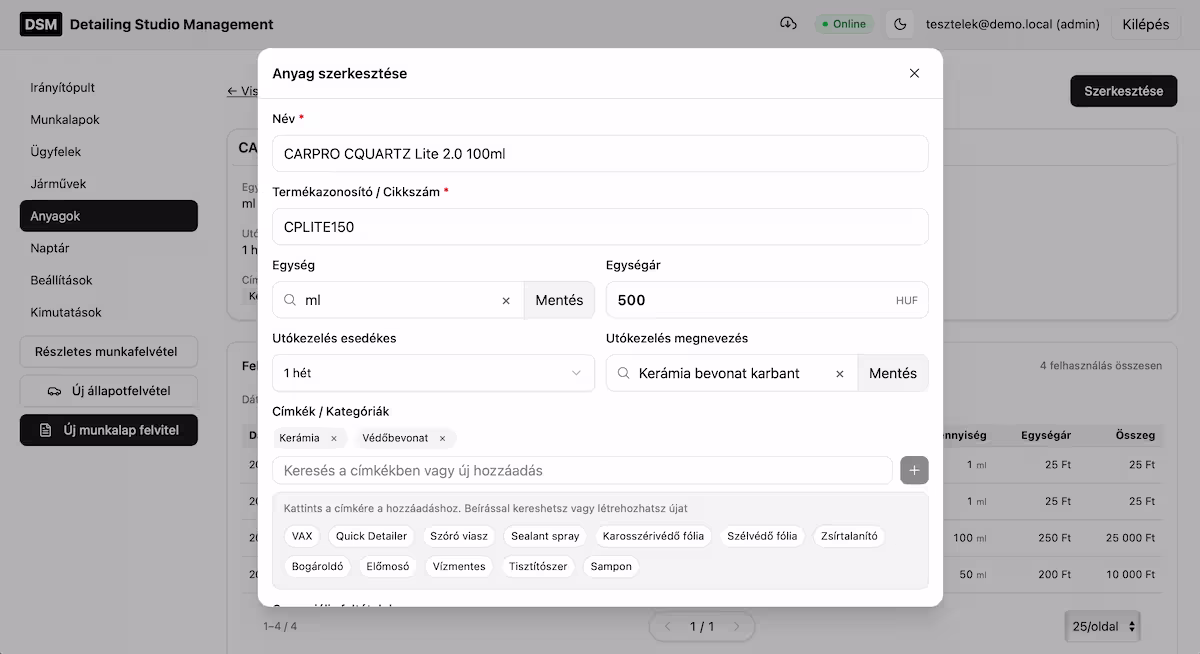The height and width of the screenshot is (654, 1200).
Task: Add the Zsírtalanító tag
Action: click(849, 536)
